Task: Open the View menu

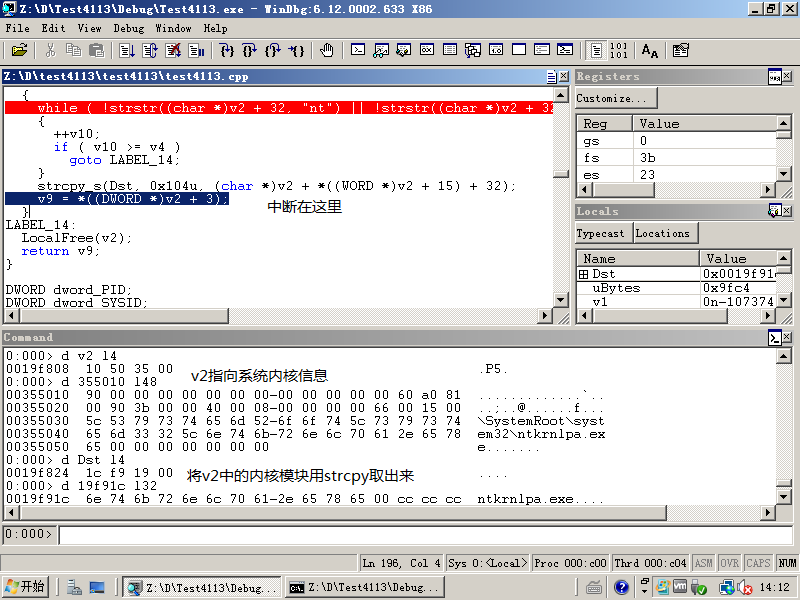Action: pyautogui.click(x=89, y=29)
